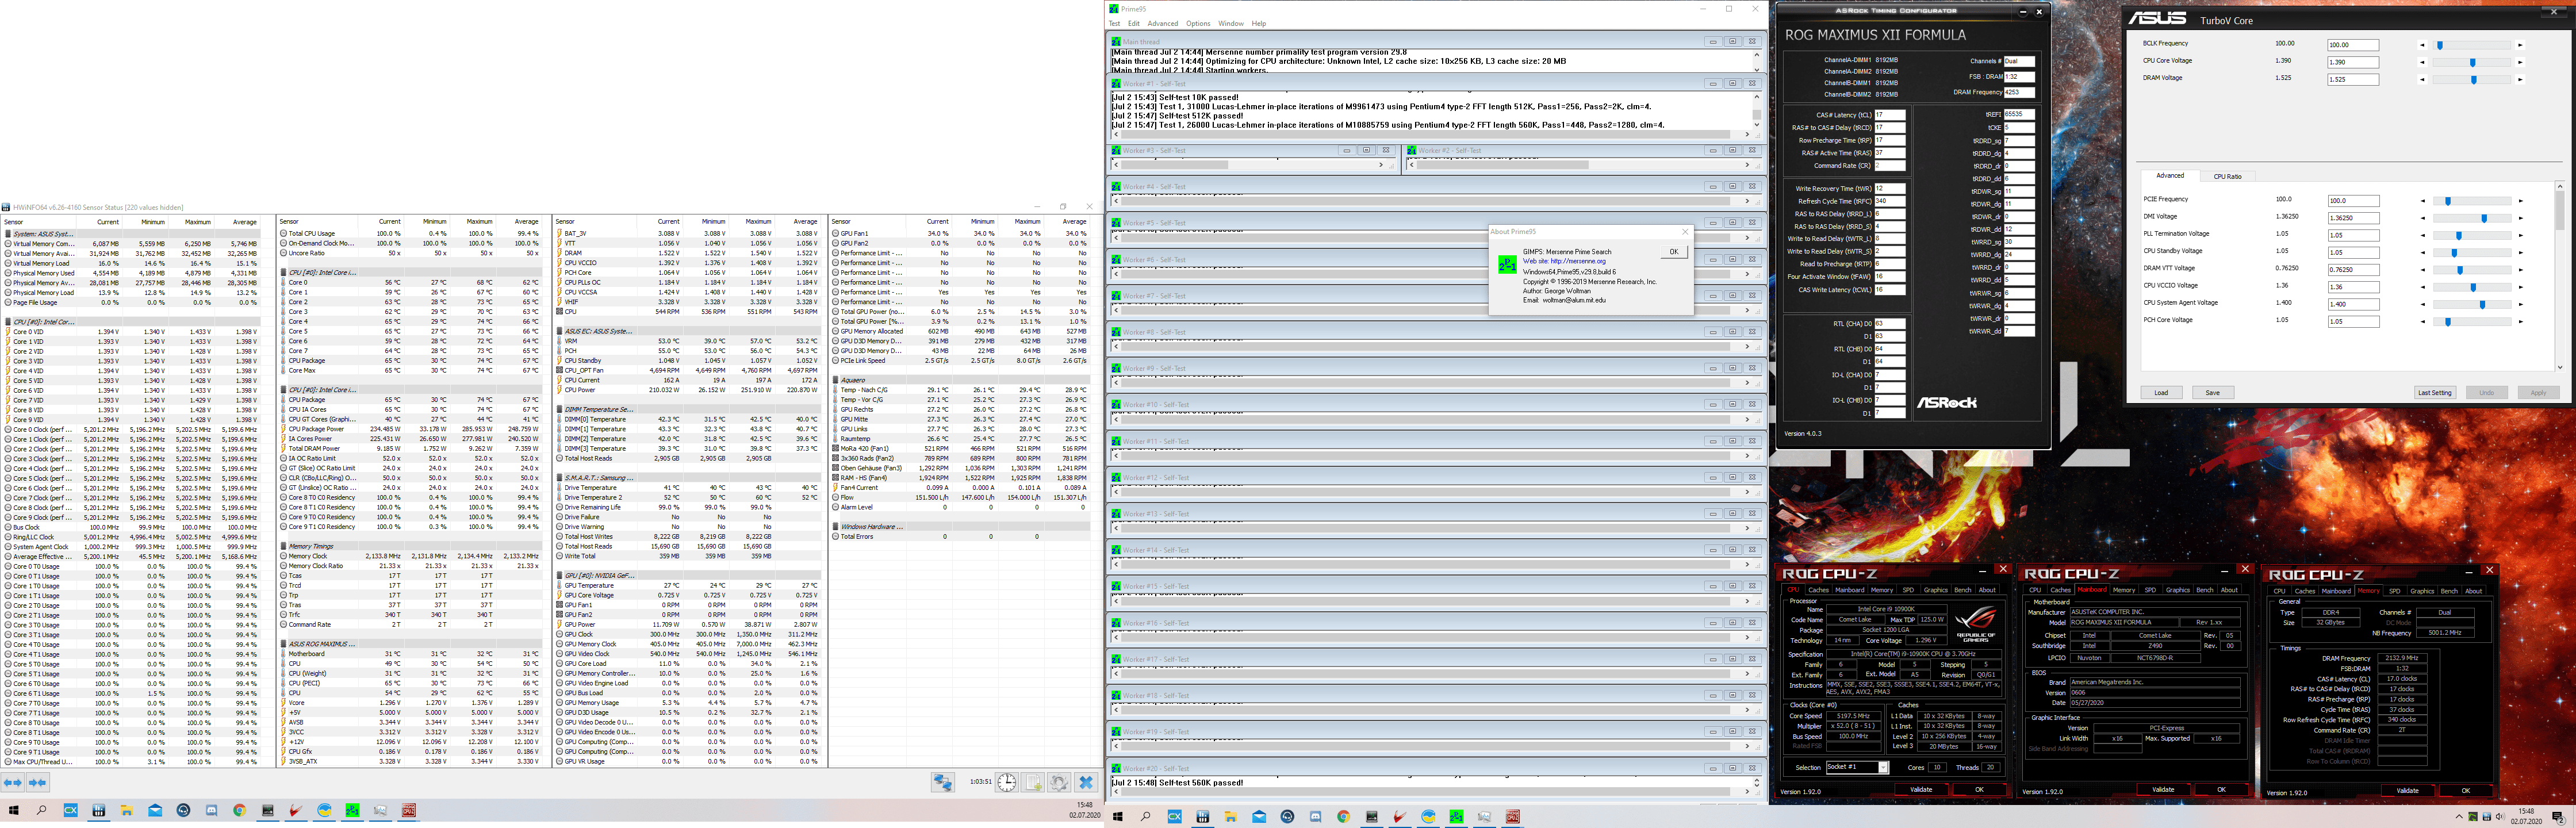Open the Options menu in Prime95
The width and height of the screenshot is (2576, 828).
tap(1198, 23)
